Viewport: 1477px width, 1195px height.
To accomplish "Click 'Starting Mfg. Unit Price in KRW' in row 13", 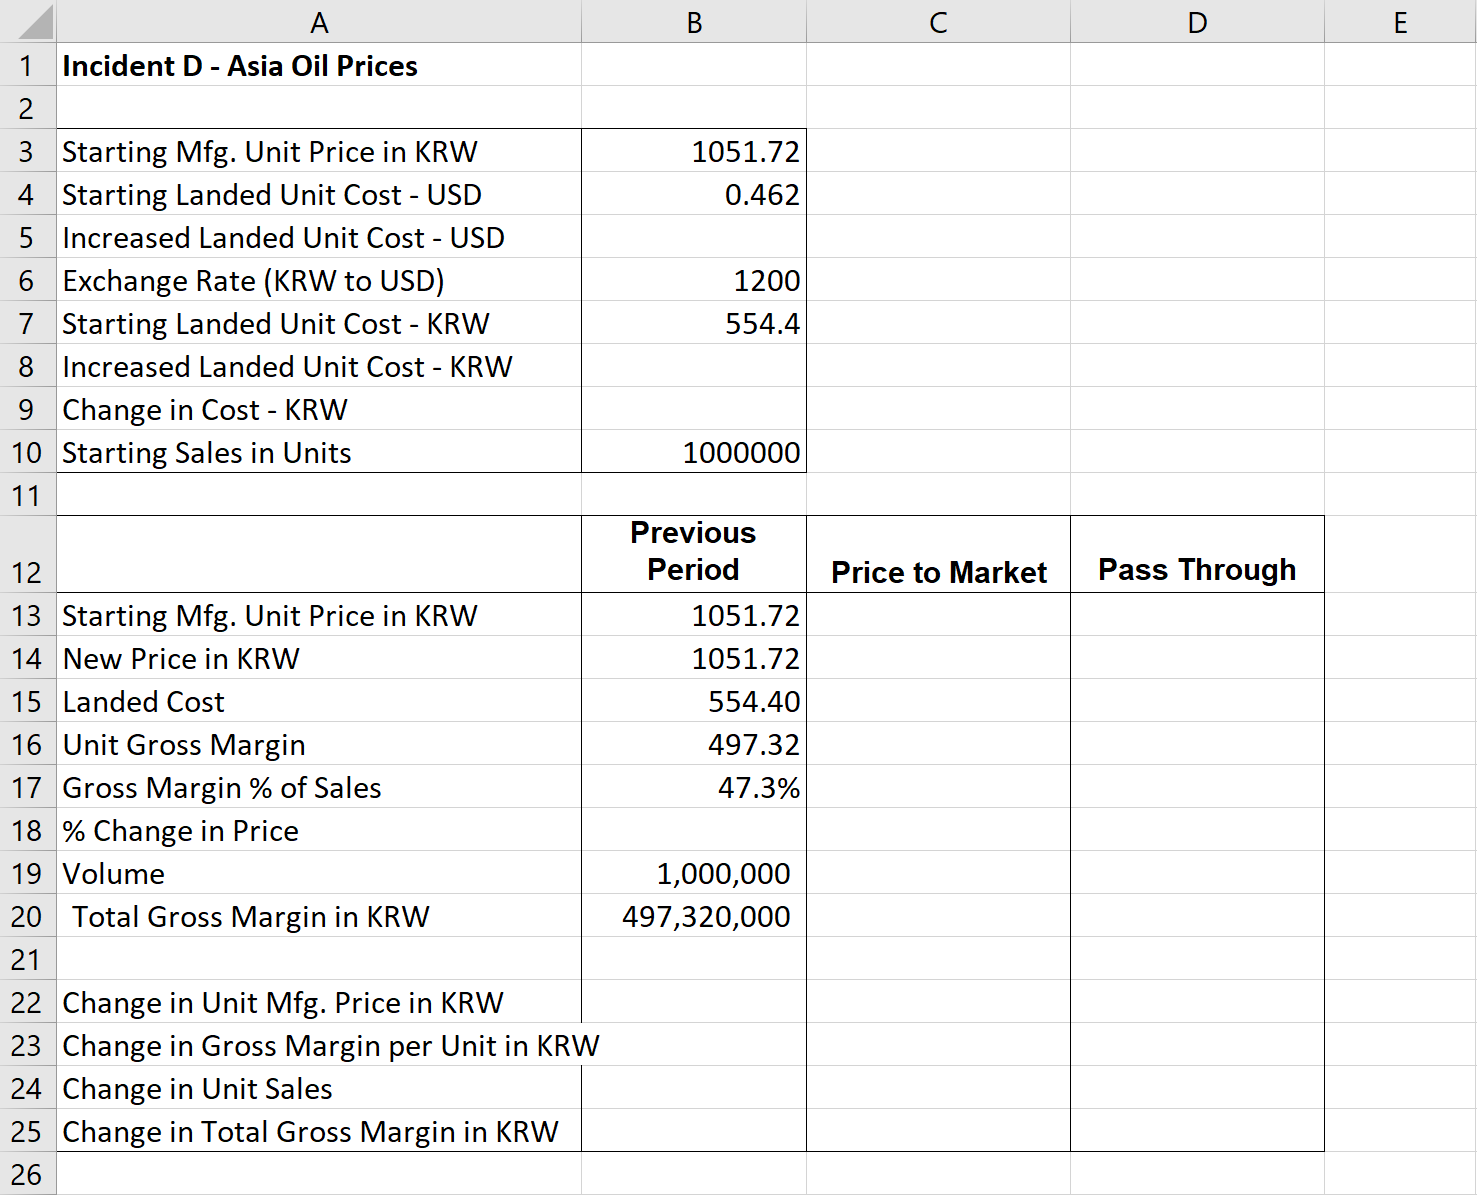I will pos(270,616).
